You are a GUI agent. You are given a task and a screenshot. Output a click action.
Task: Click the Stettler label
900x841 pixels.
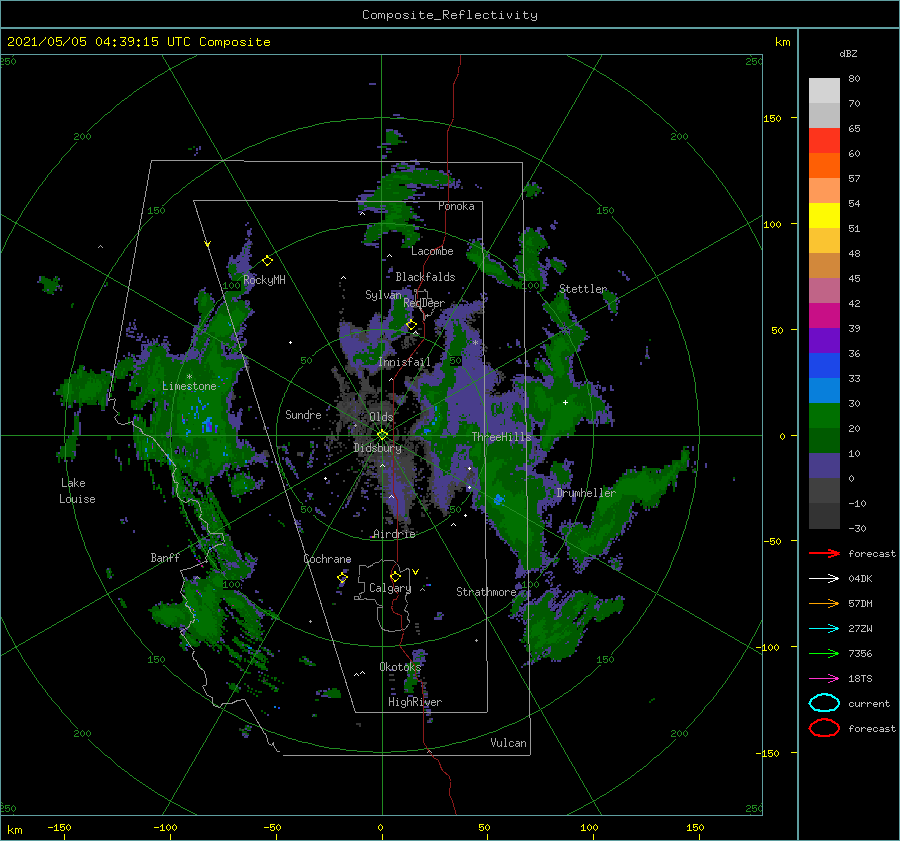pos(583,289)
